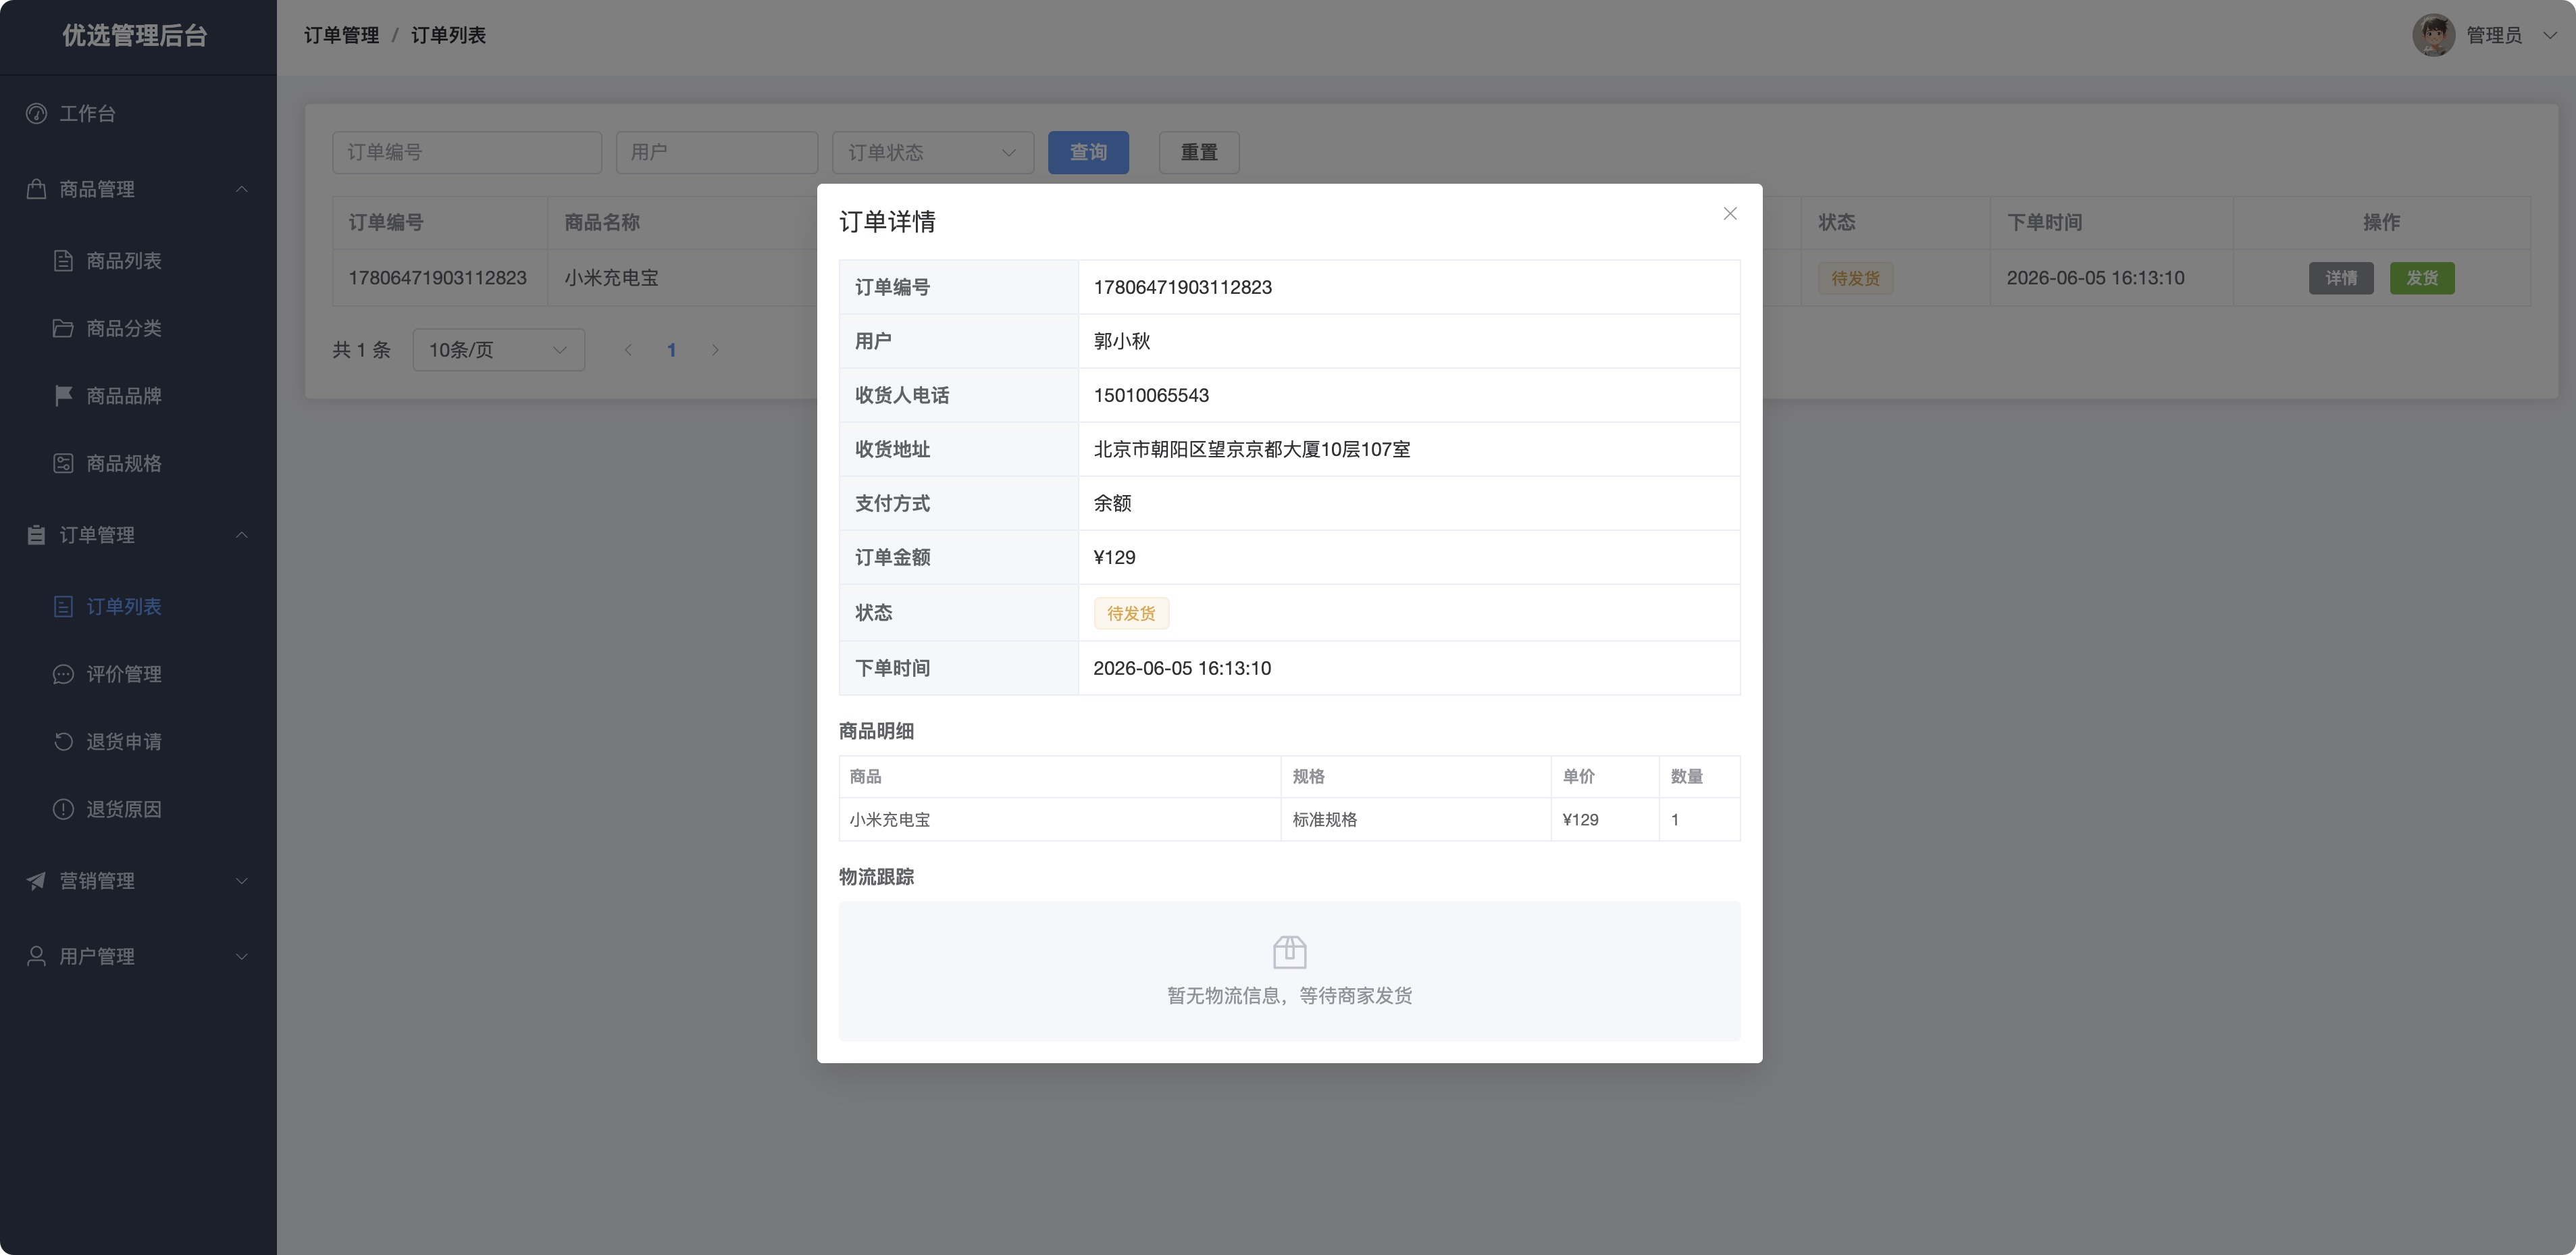
Task: Open the 订单状态 filter dropdown
Action: tap(933, 152)
